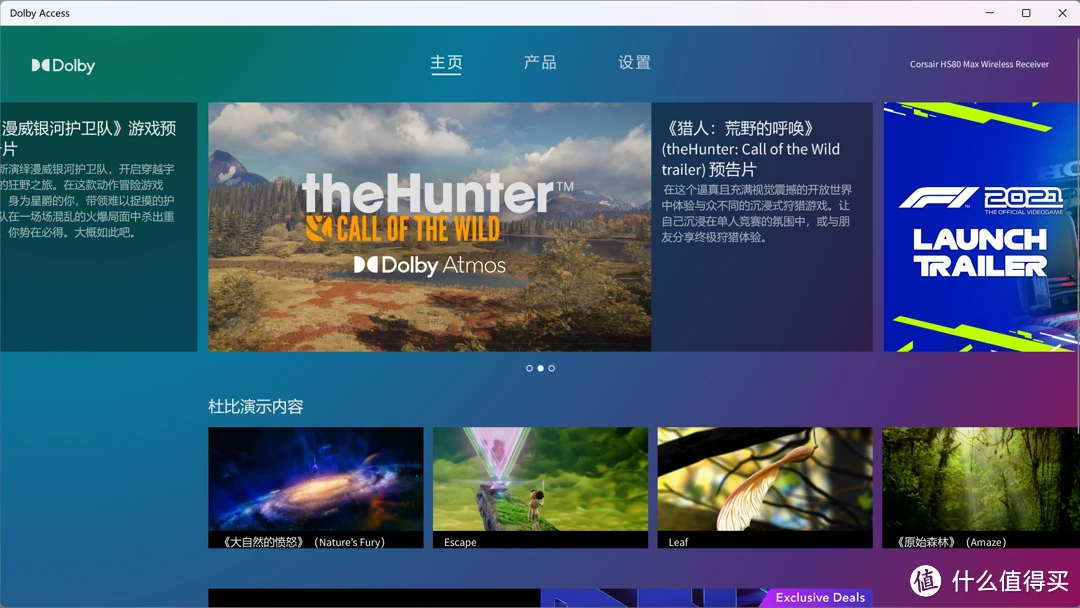Play the Escape demo video
1080x608 pixels.
[x=540, y=488]
